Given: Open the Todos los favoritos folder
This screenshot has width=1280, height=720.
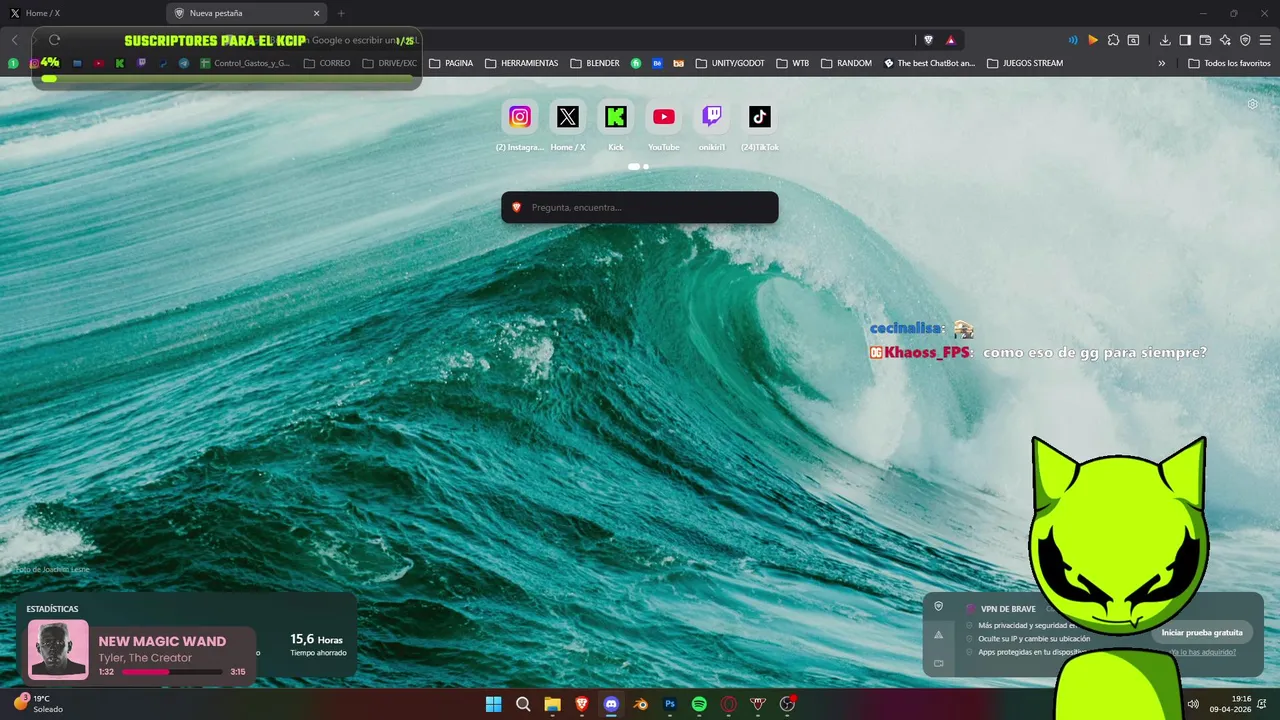Looking at the screenshot, I should (x=1229, y=63).
